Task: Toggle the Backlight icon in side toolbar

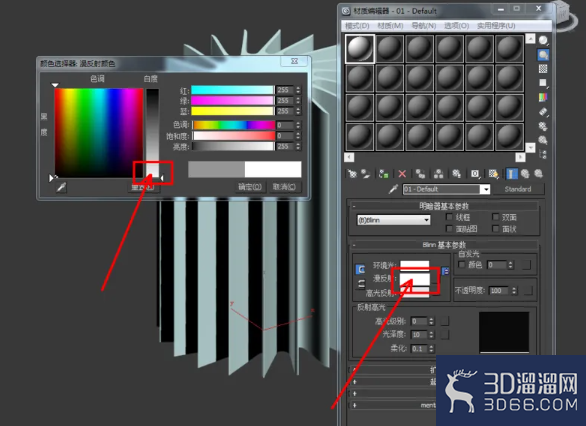Action: click(543, 55)
